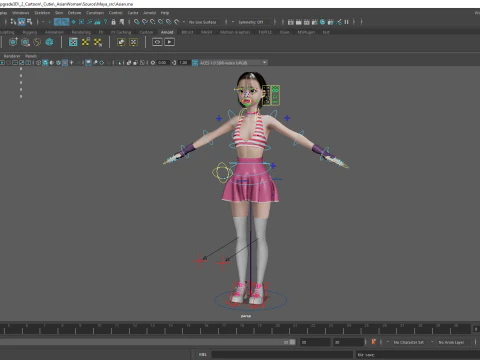Click the yellow checker icon with X

click(x=98, y=42)
